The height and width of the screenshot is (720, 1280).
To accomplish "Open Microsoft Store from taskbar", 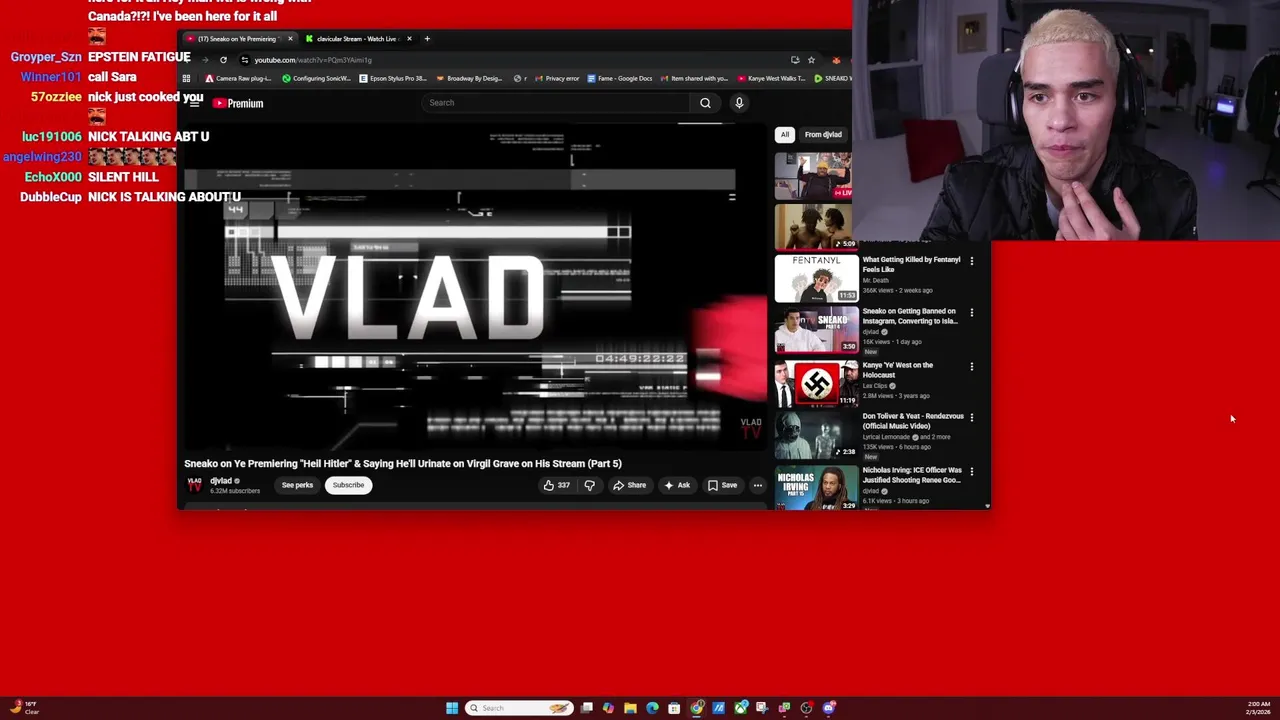I will point(674,708).
